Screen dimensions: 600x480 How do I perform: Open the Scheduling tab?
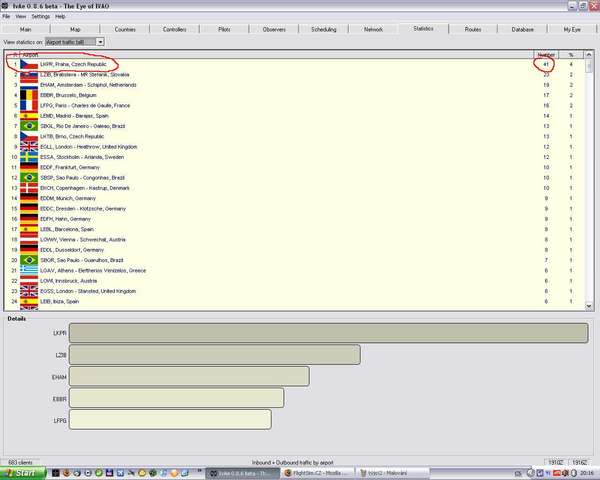pyautogui.click(x=324, y=29)
